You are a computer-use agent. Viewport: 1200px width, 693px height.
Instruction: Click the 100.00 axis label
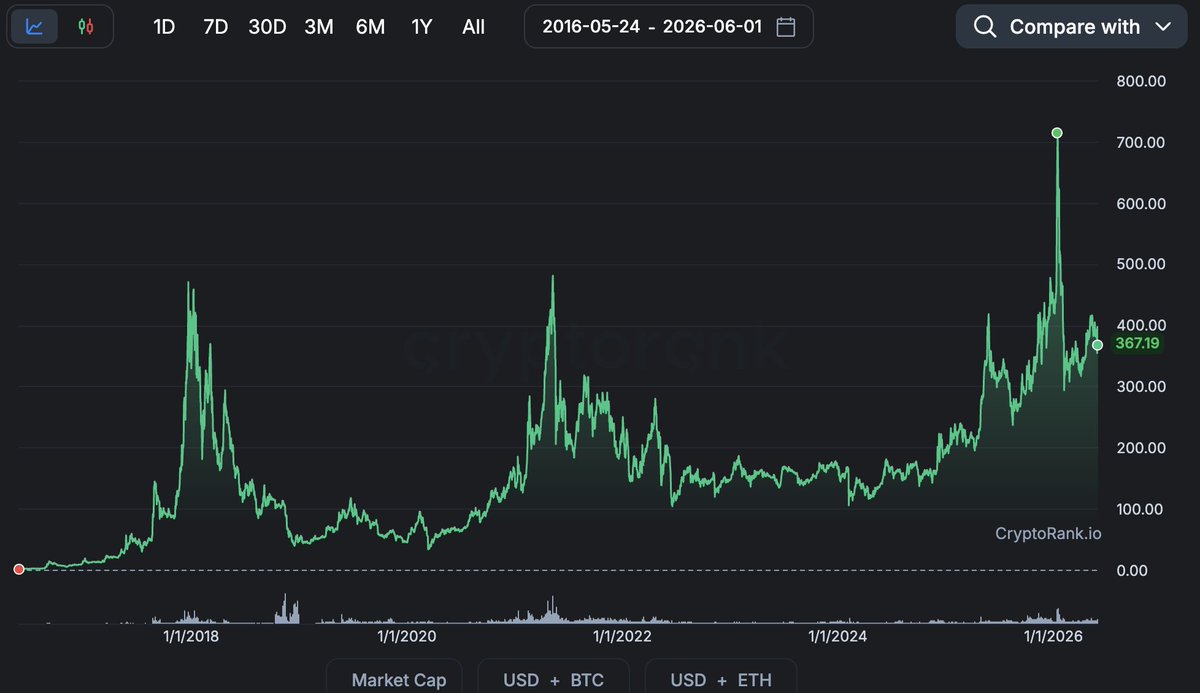click(1141, 508)
